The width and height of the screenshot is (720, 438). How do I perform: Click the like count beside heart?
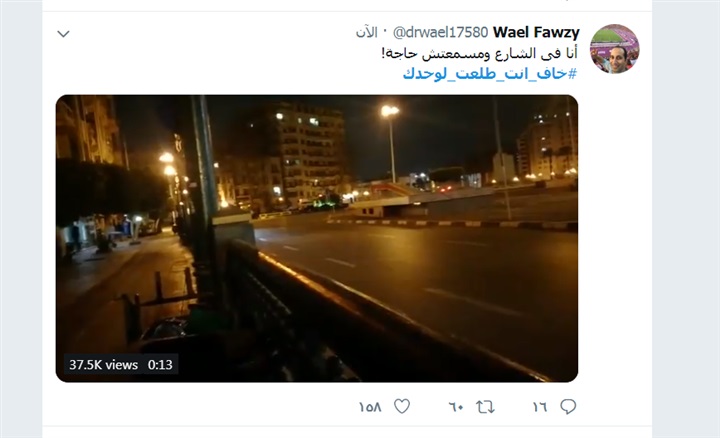[370, 407]
